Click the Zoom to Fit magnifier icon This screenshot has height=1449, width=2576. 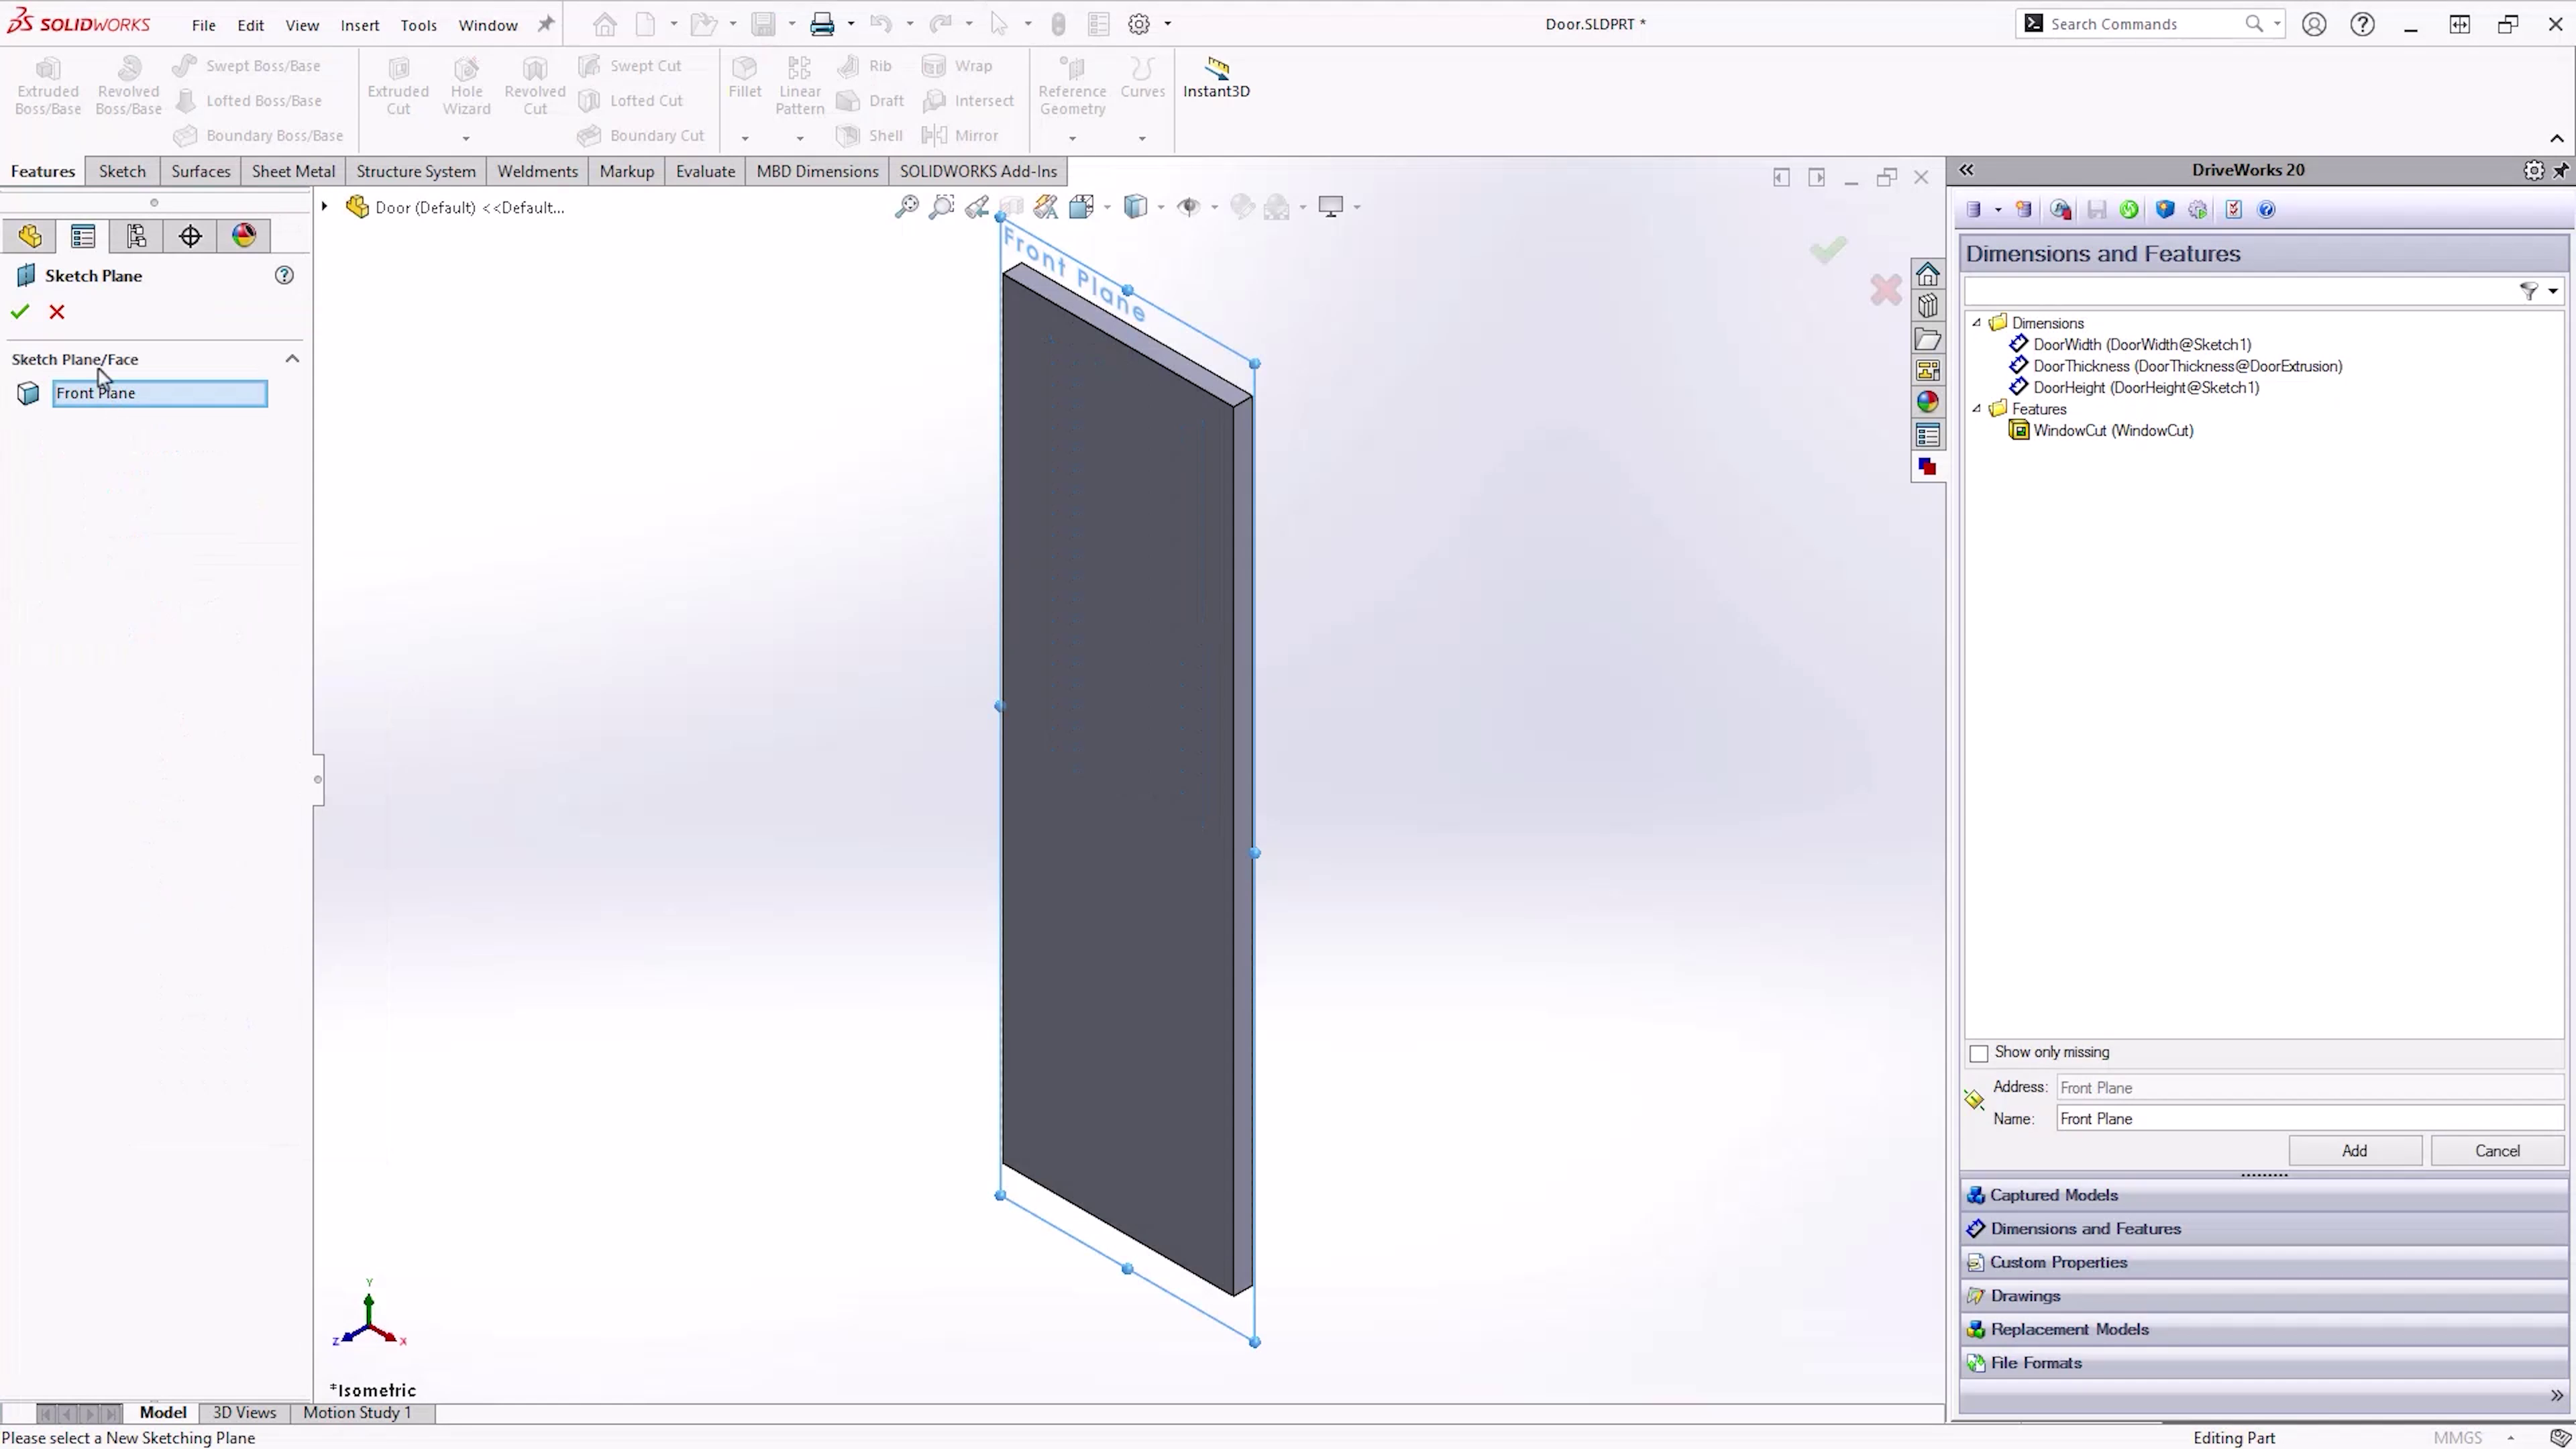click(x=906, y=207)
